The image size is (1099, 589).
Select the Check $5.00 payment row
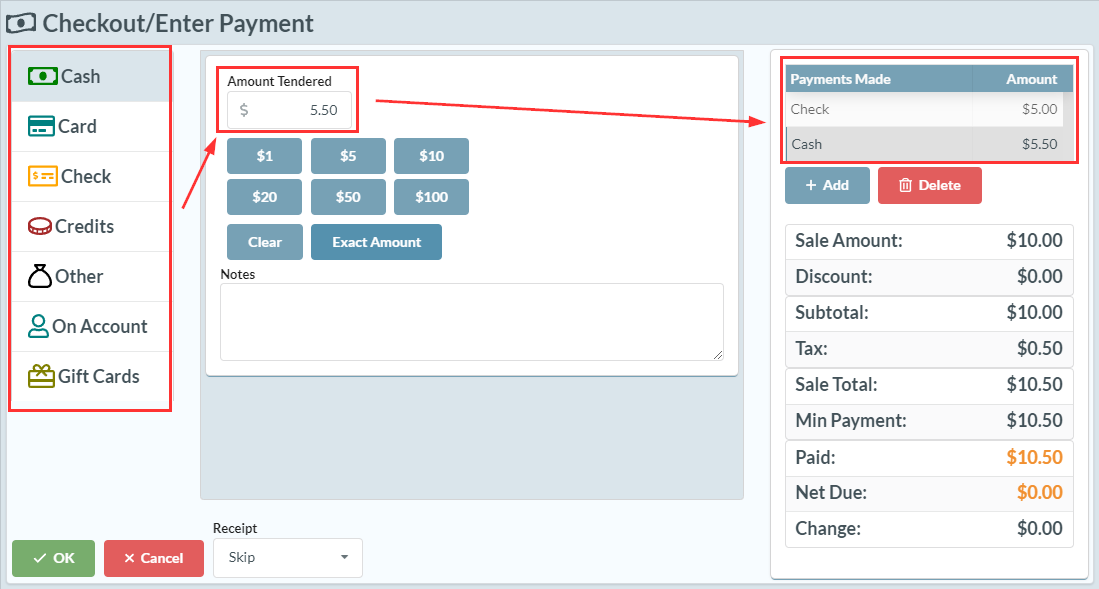[924, 109]
